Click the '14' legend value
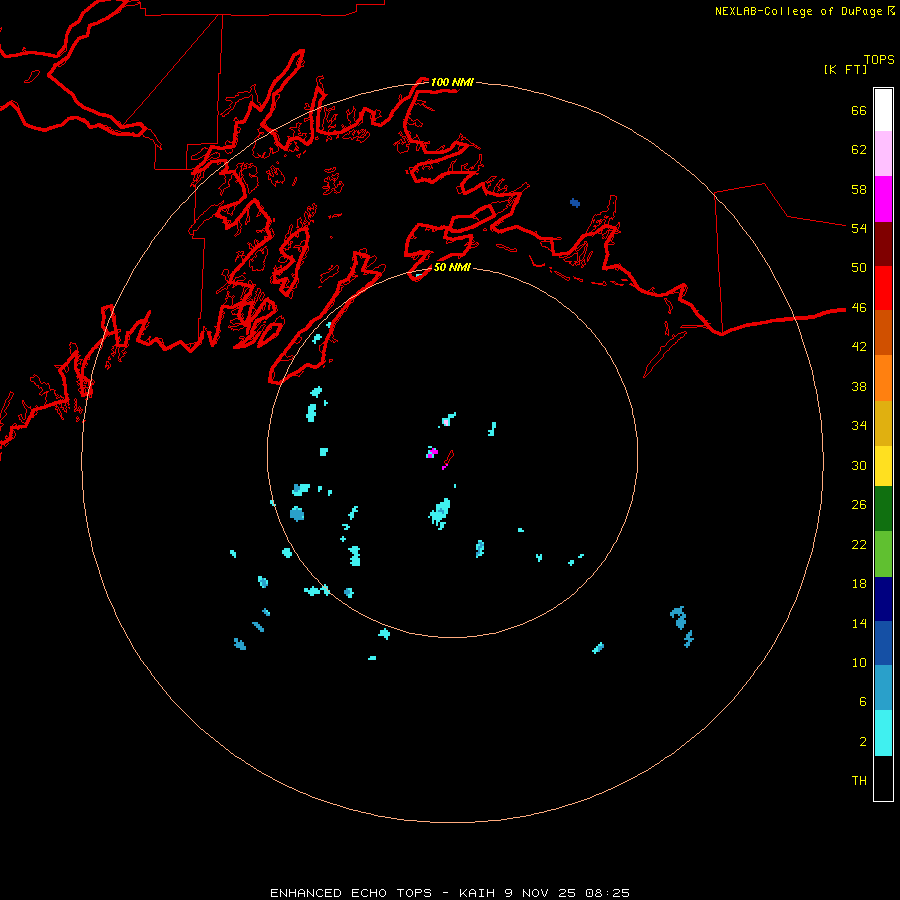 pos(859,623)
